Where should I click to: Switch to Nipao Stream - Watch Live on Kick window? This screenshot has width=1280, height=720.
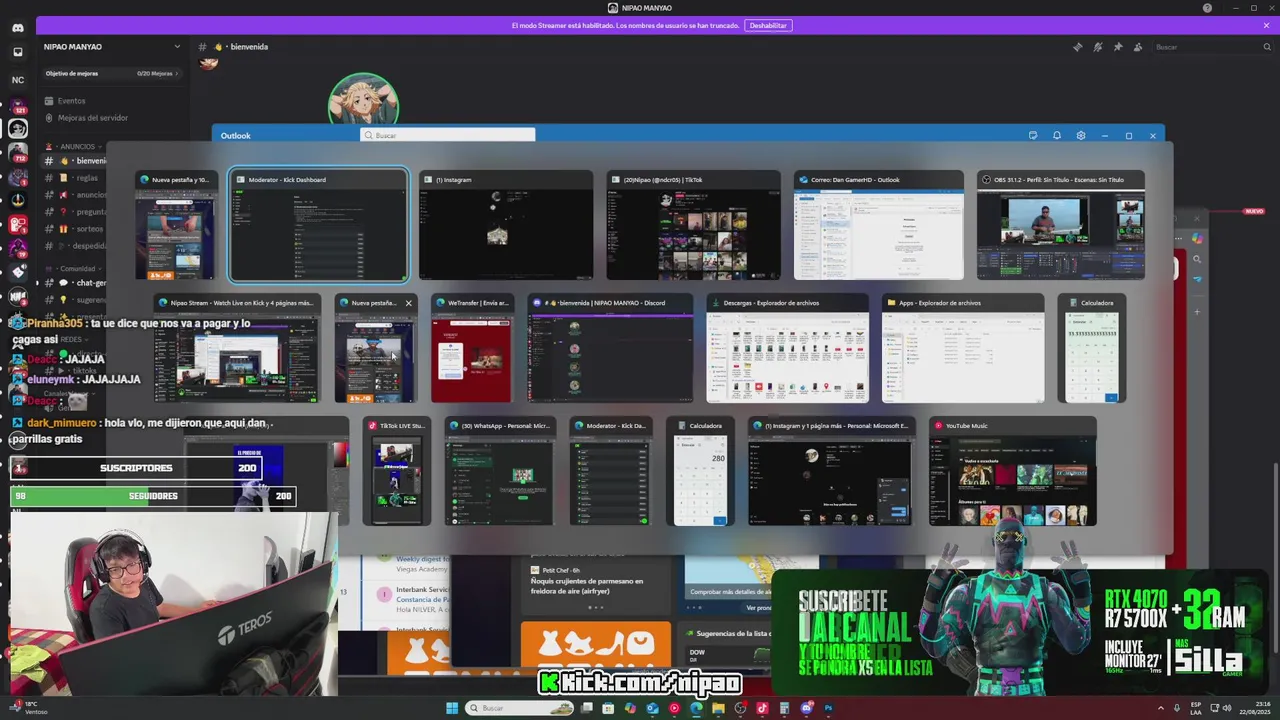[x=237, y=348]
